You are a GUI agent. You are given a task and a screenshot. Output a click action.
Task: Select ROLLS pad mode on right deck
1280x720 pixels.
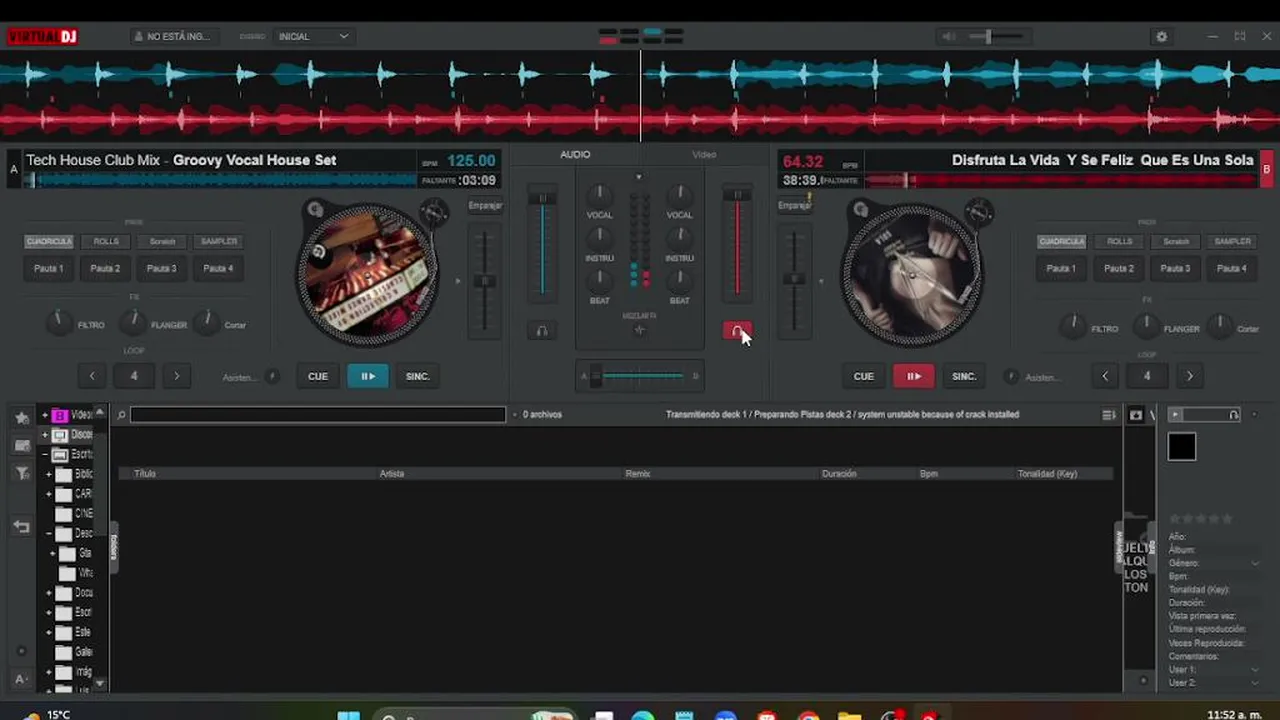1119,241
